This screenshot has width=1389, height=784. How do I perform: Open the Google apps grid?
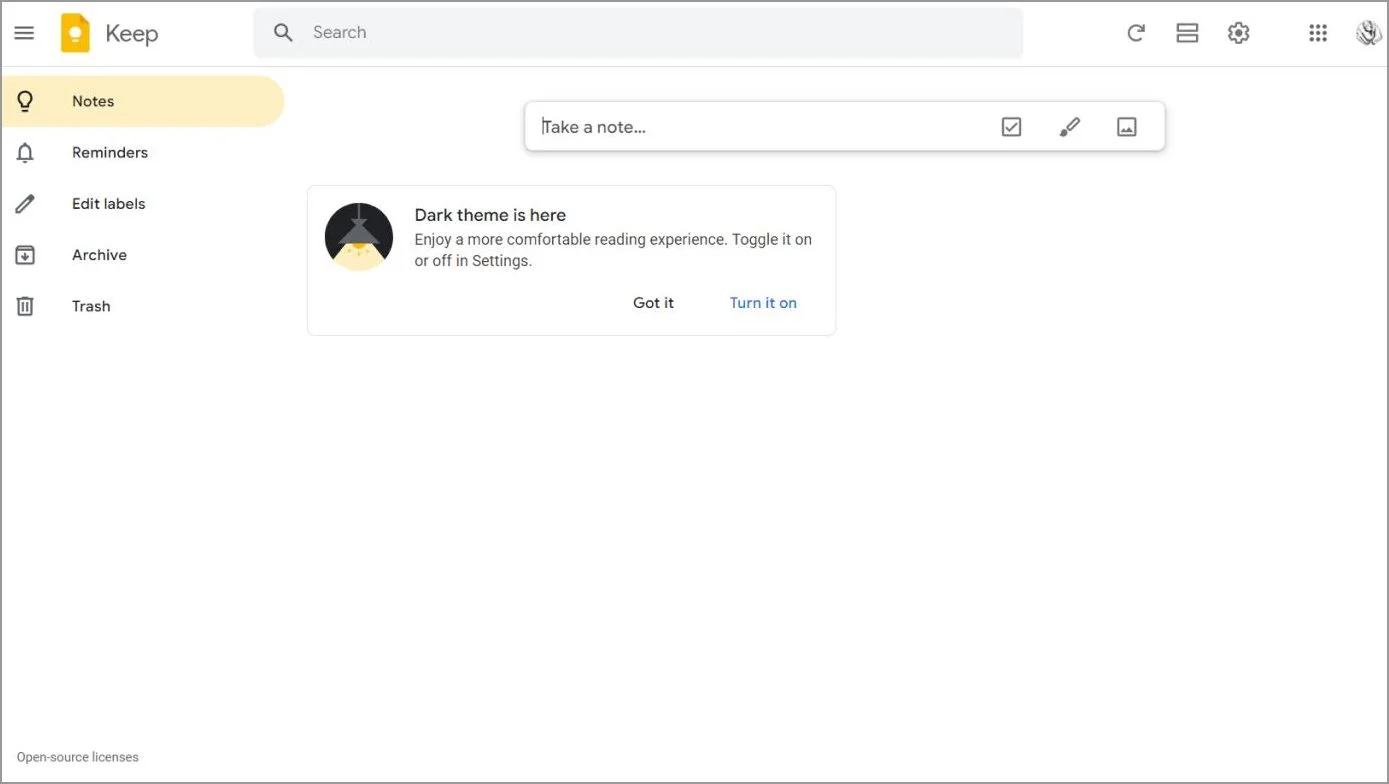click(1318, 33)
